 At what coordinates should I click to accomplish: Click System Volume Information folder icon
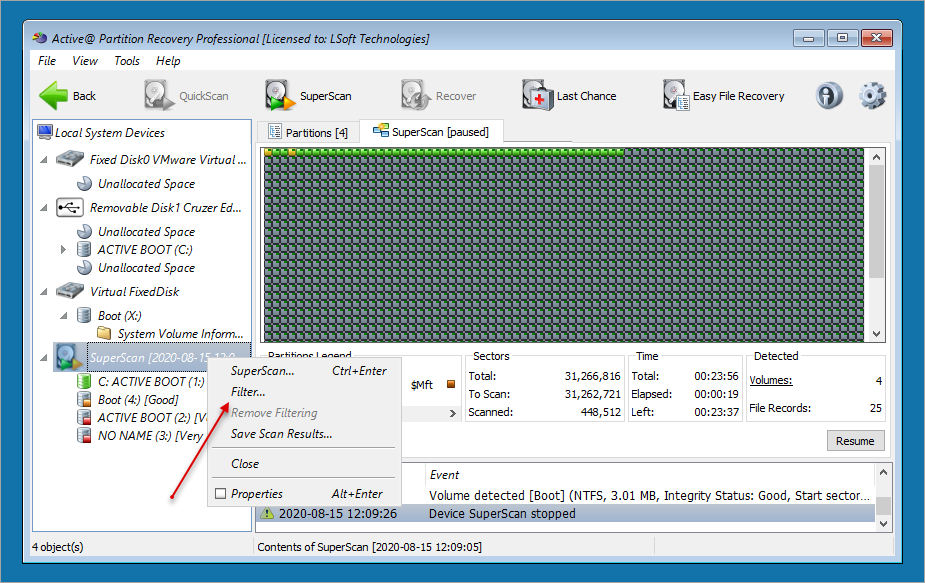(104, 333)
